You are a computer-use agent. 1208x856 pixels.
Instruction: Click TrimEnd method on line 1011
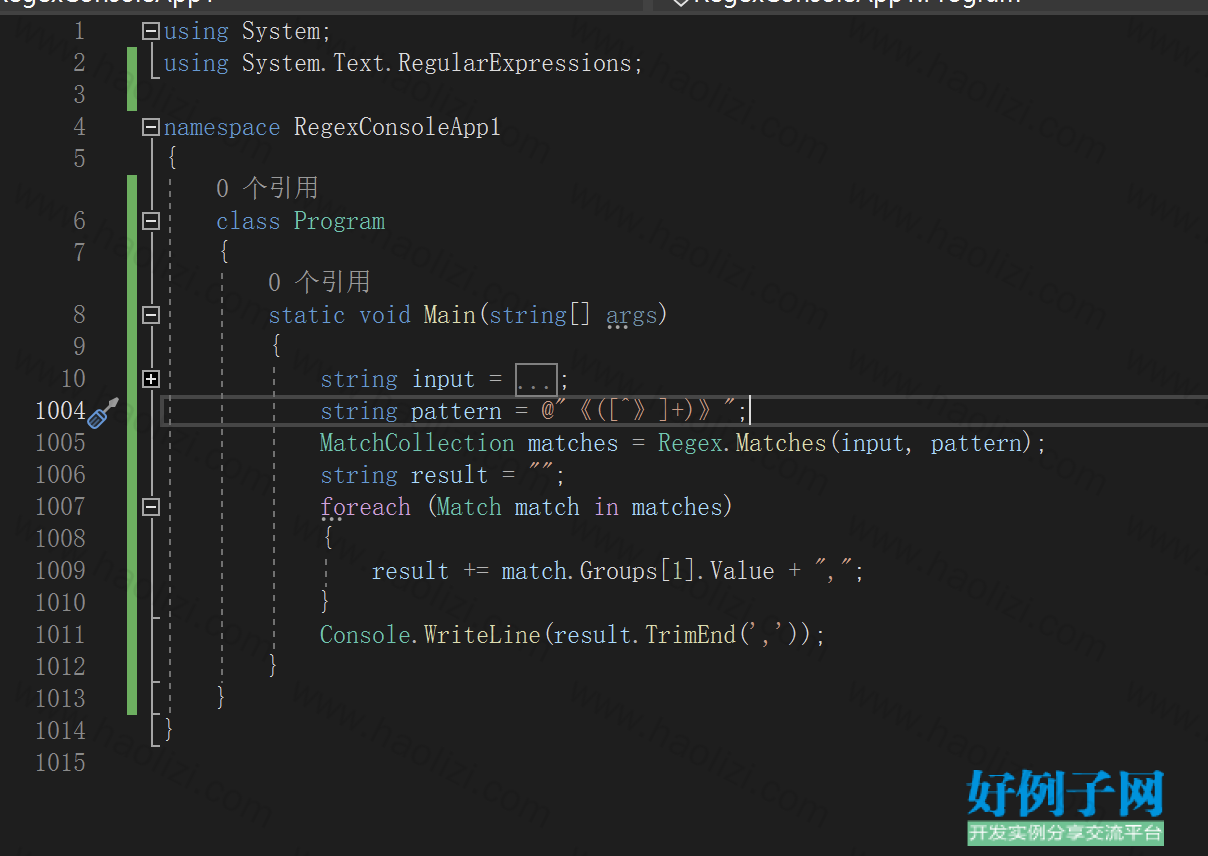click(x=690, y=635)
